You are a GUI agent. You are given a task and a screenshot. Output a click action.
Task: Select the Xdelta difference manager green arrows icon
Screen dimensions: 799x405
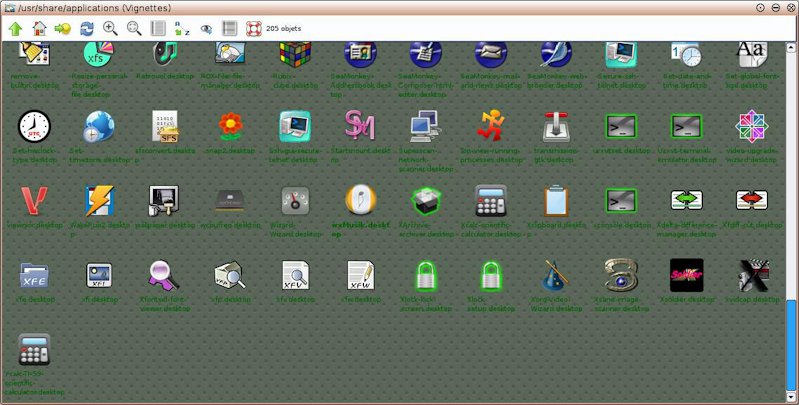point(686,200)
